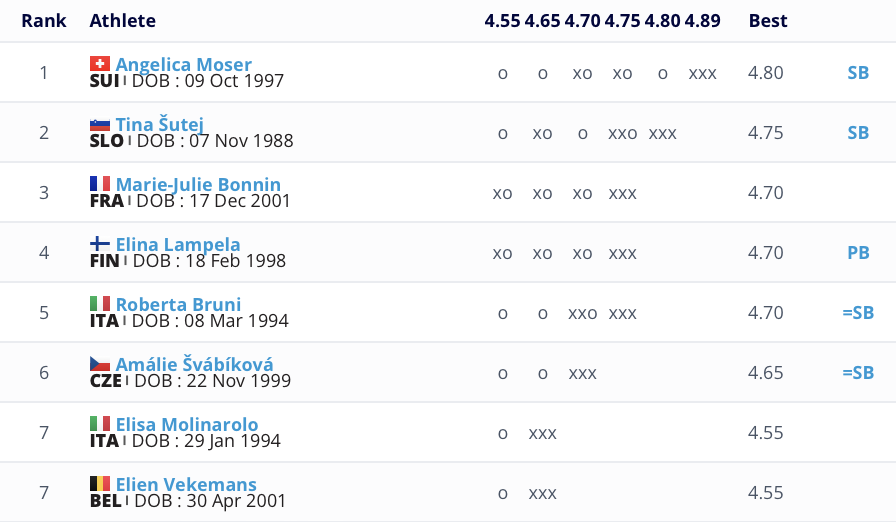Click the Czech flag beside Amálie Švábíková
The width and height of the screenshot is (896, 522).
point(100,364)
